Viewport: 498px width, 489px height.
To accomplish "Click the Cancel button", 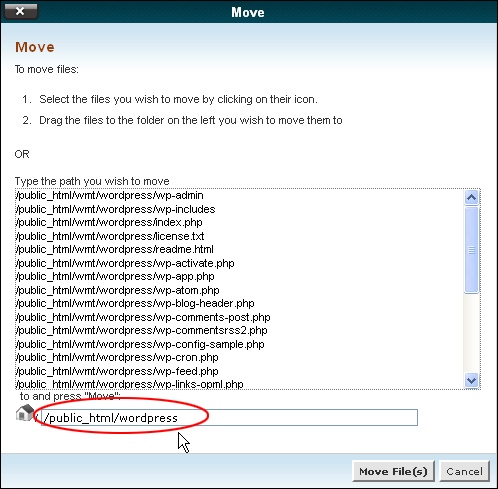I will 464,471.
